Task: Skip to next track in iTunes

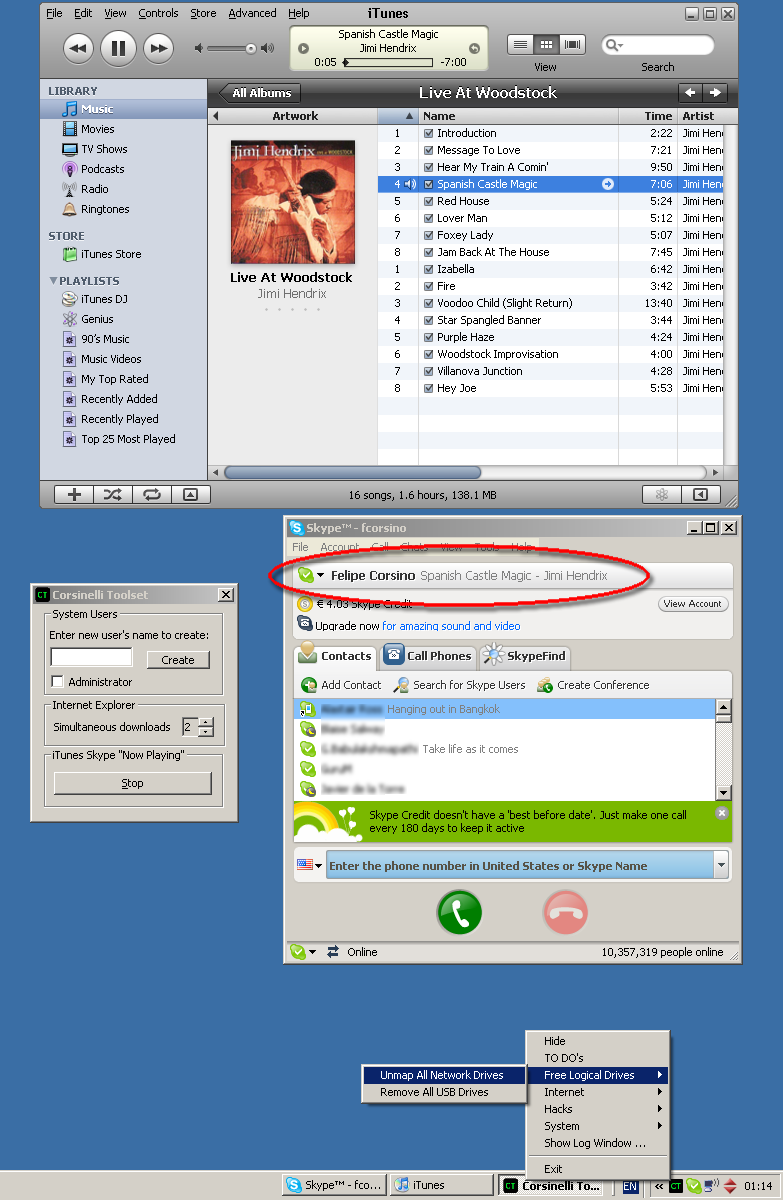Action: pyautogui.click(x=158, y=47)
